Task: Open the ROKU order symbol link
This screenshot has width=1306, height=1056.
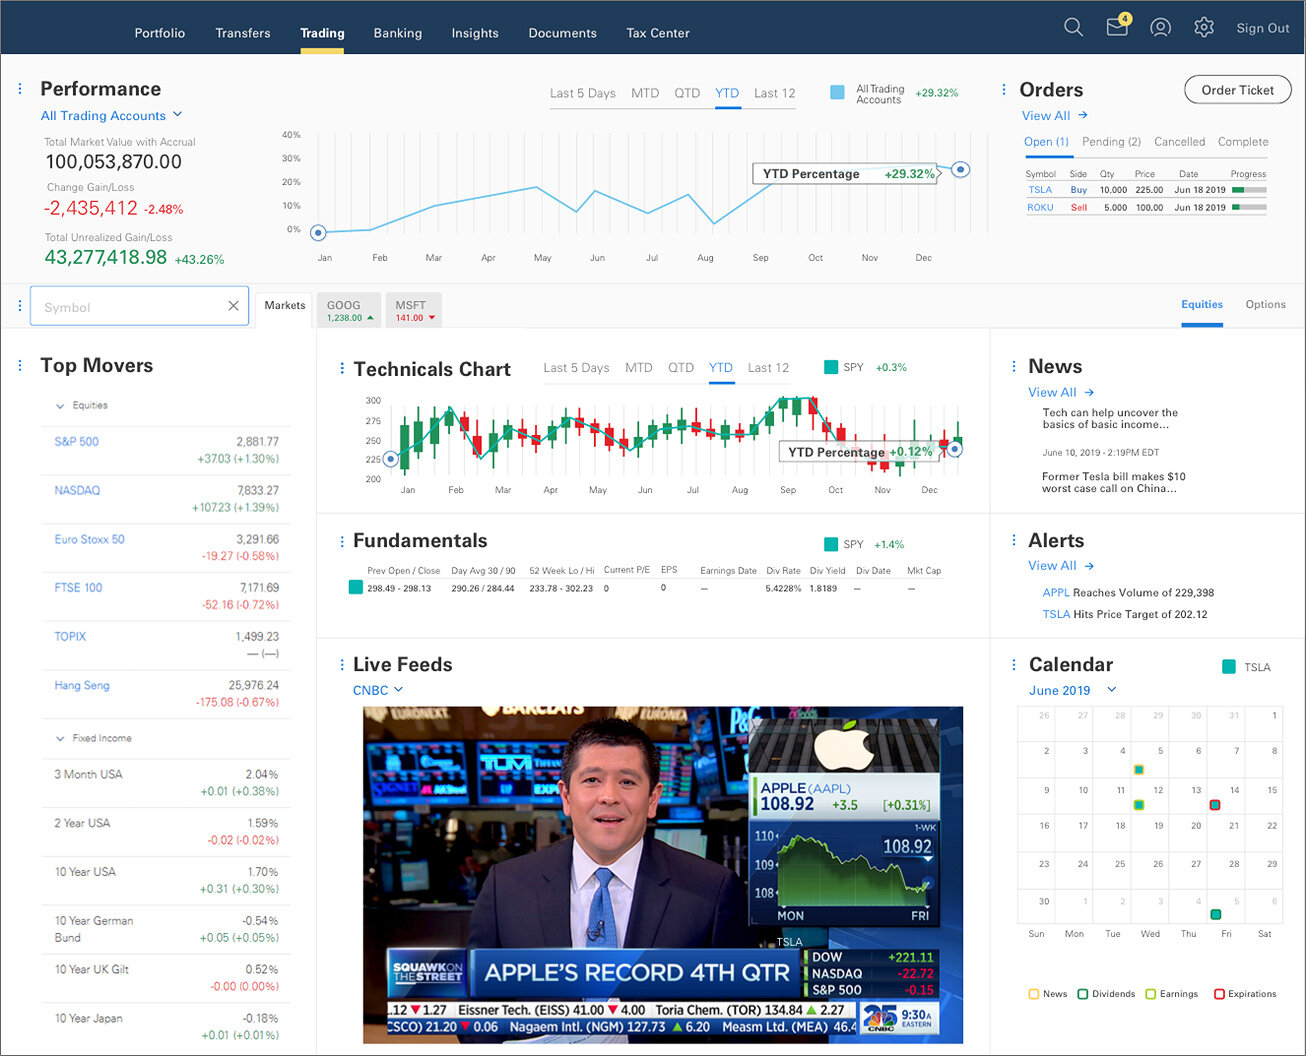Action: click(1040, 208)
